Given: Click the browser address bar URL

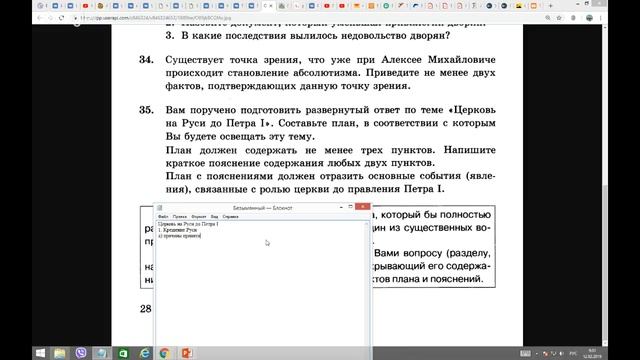Looking at the screenshot, I should [156, 18].
